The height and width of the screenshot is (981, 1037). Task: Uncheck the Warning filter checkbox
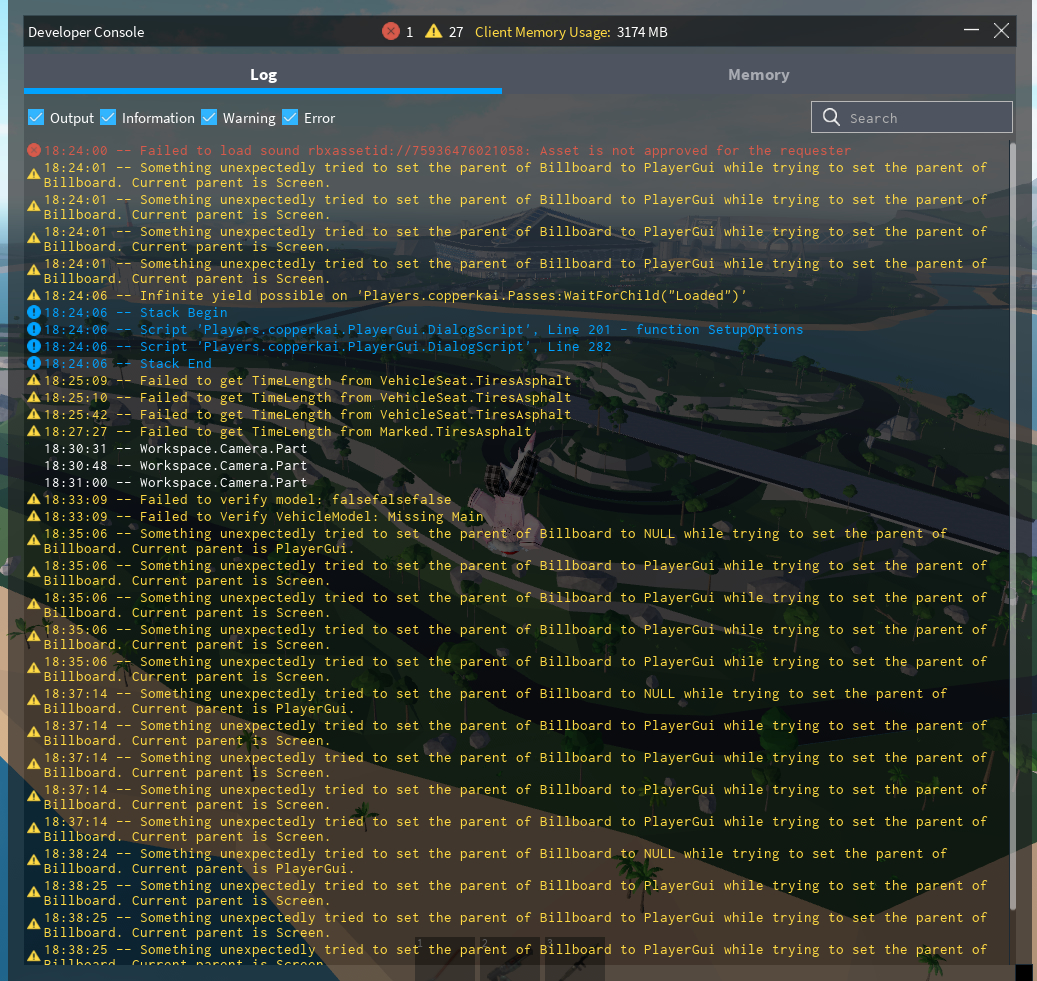coord(209,118)
